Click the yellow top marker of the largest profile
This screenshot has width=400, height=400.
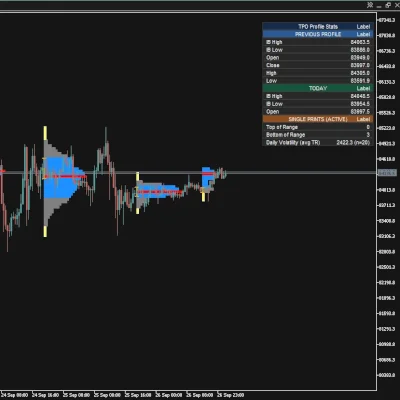(45, 133)
